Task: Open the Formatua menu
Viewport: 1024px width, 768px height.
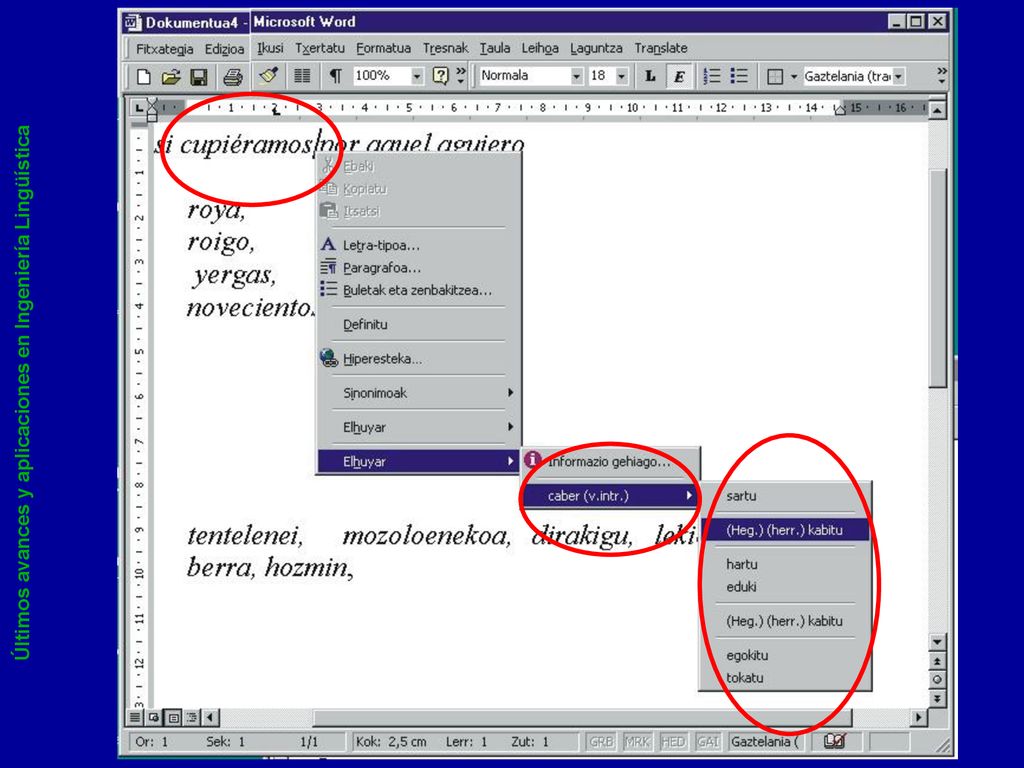Action: (383, 48)
